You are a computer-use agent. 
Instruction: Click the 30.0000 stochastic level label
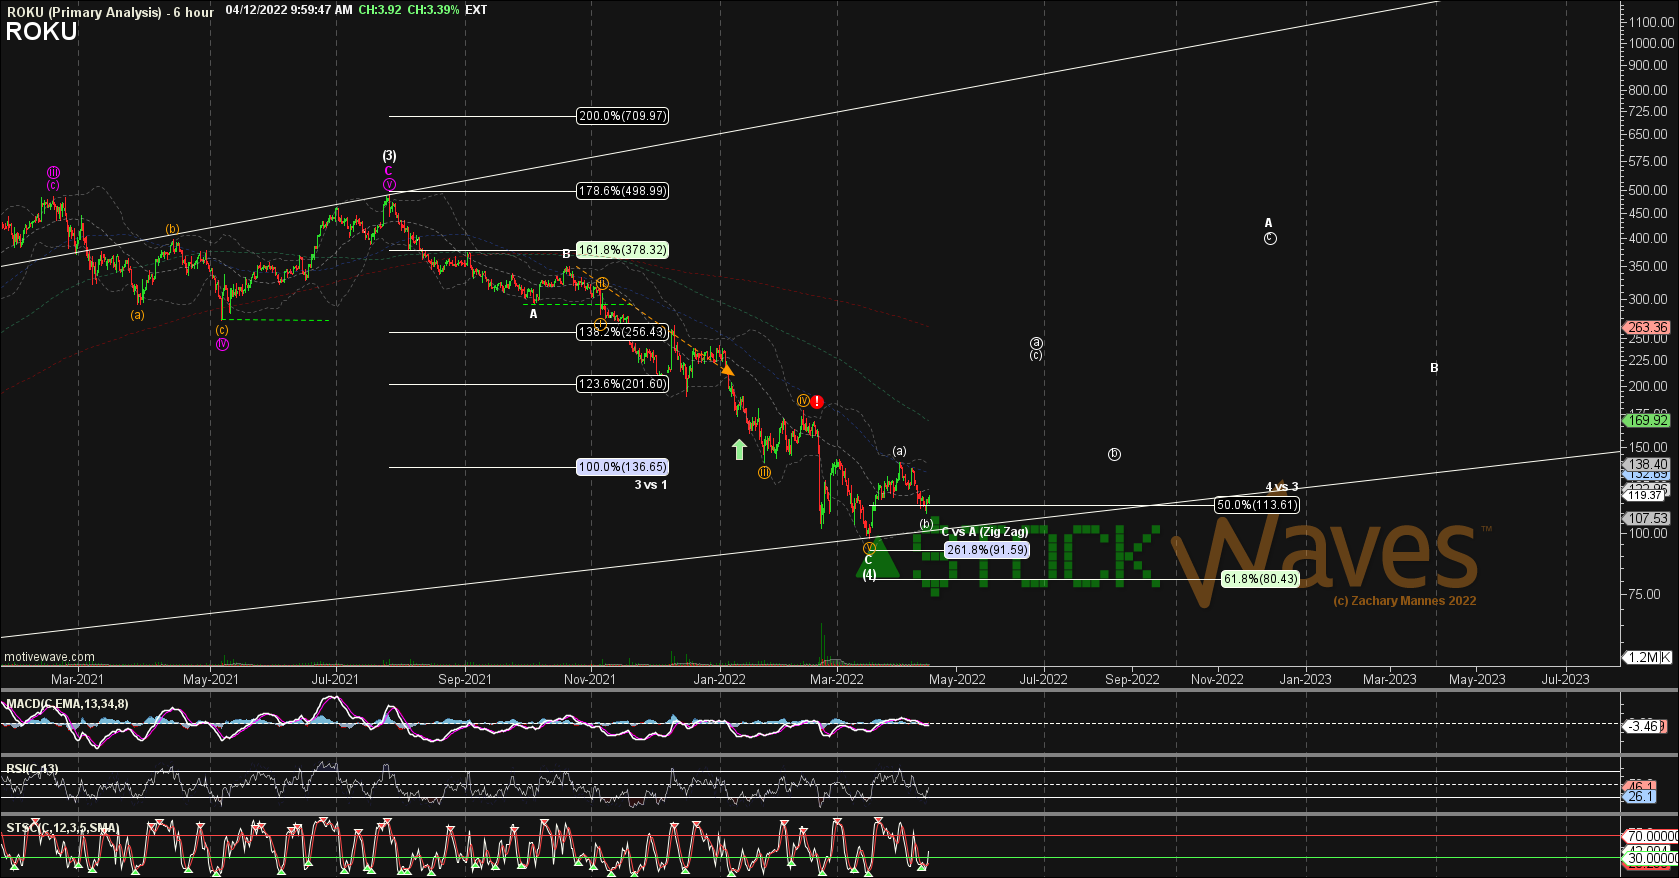click(x=1650, y=858)
